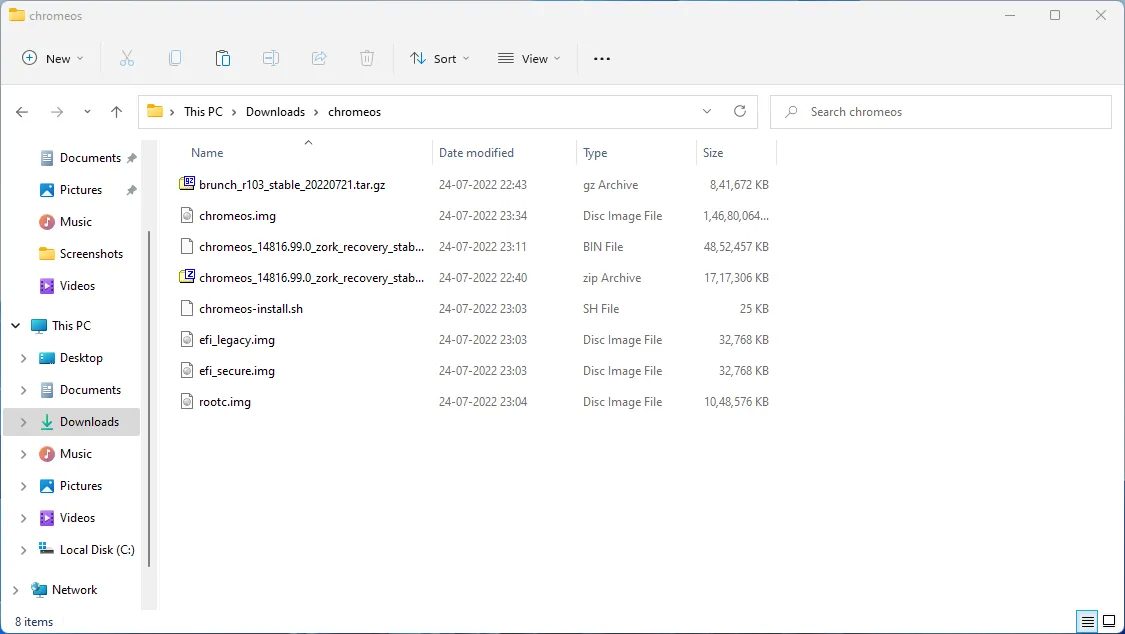1125x634 pixels.
Task: Switch to large thumbnails view toggle
Action: [x=1108, y=621]
